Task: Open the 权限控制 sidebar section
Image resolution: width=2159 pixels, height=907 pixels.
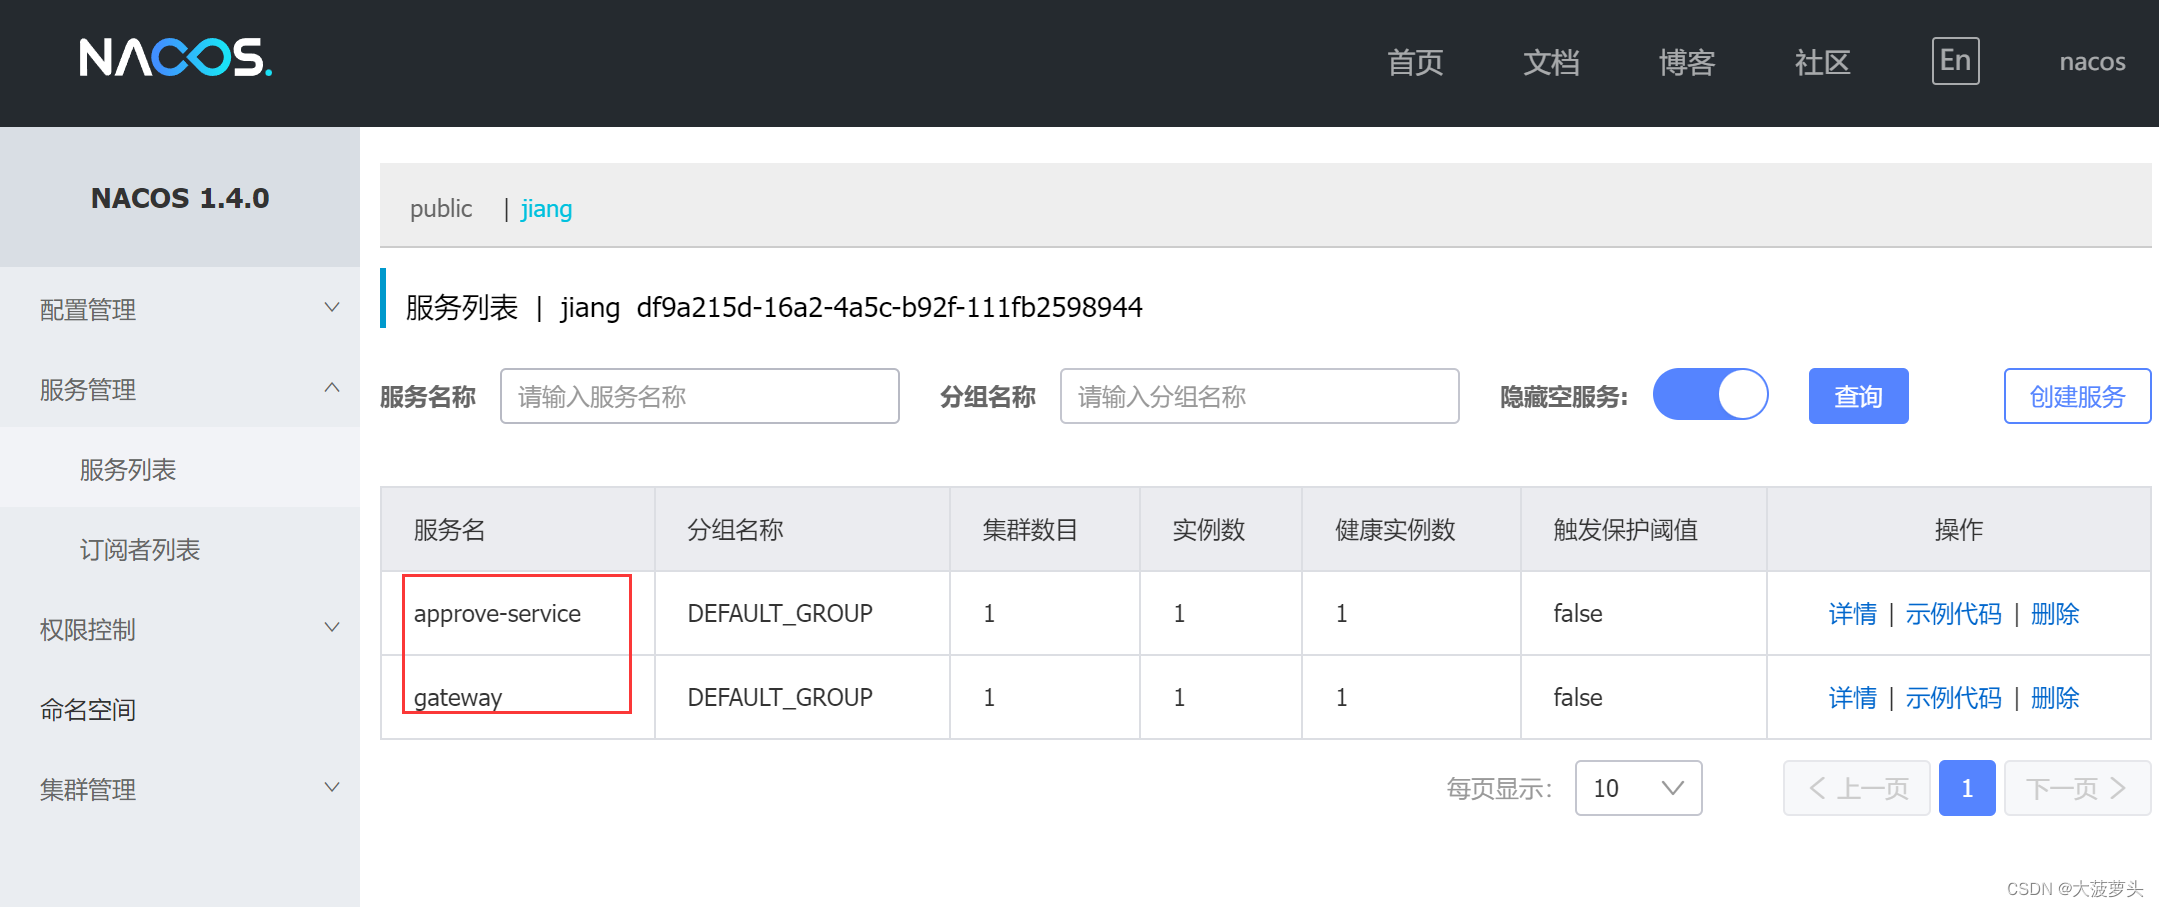Action: (180, 628)
